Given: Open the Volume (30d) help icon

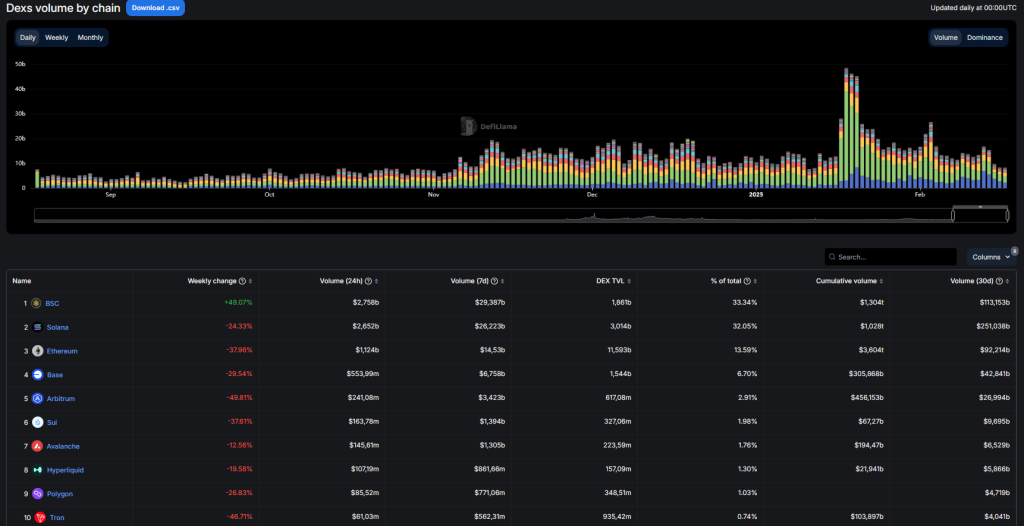Looking at the screenshot, I should pyautogui.click(x=1000, y=281).
